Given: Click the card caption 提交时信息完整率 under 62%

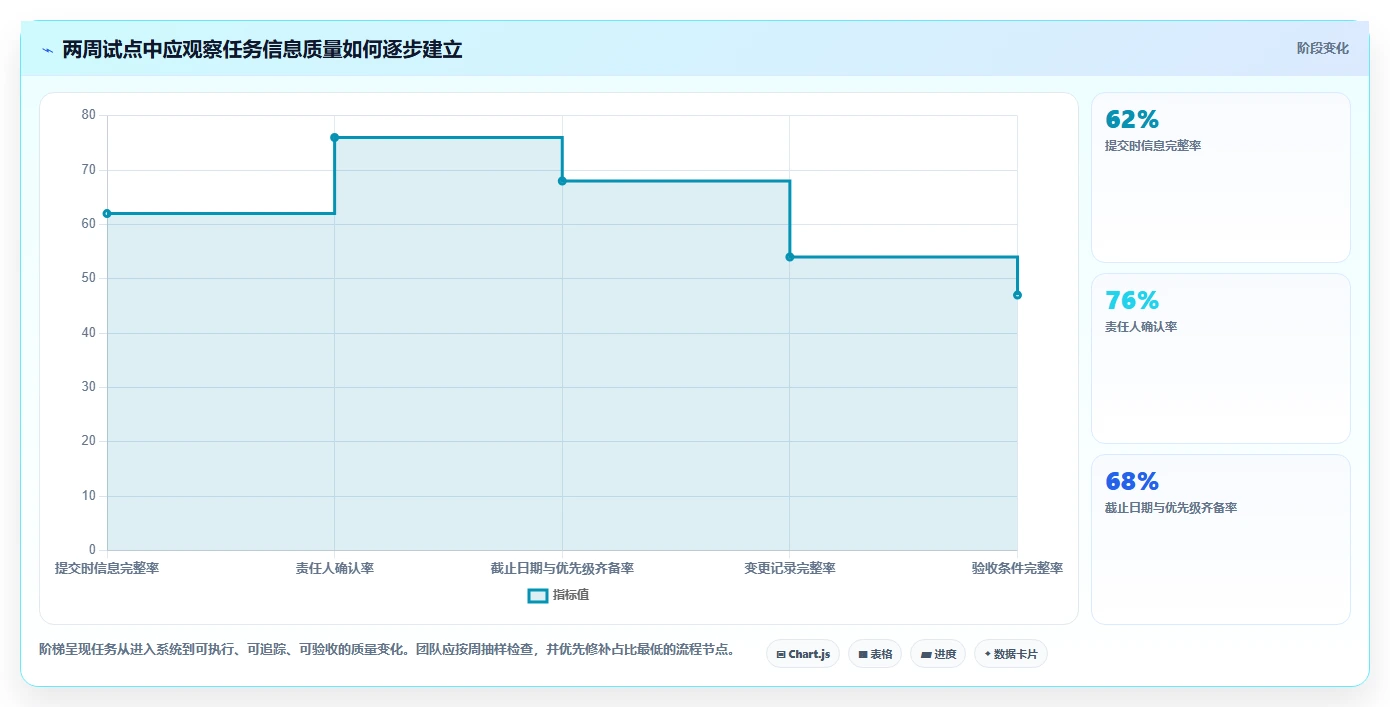Looking at the screenshot, I should 1153,146.
